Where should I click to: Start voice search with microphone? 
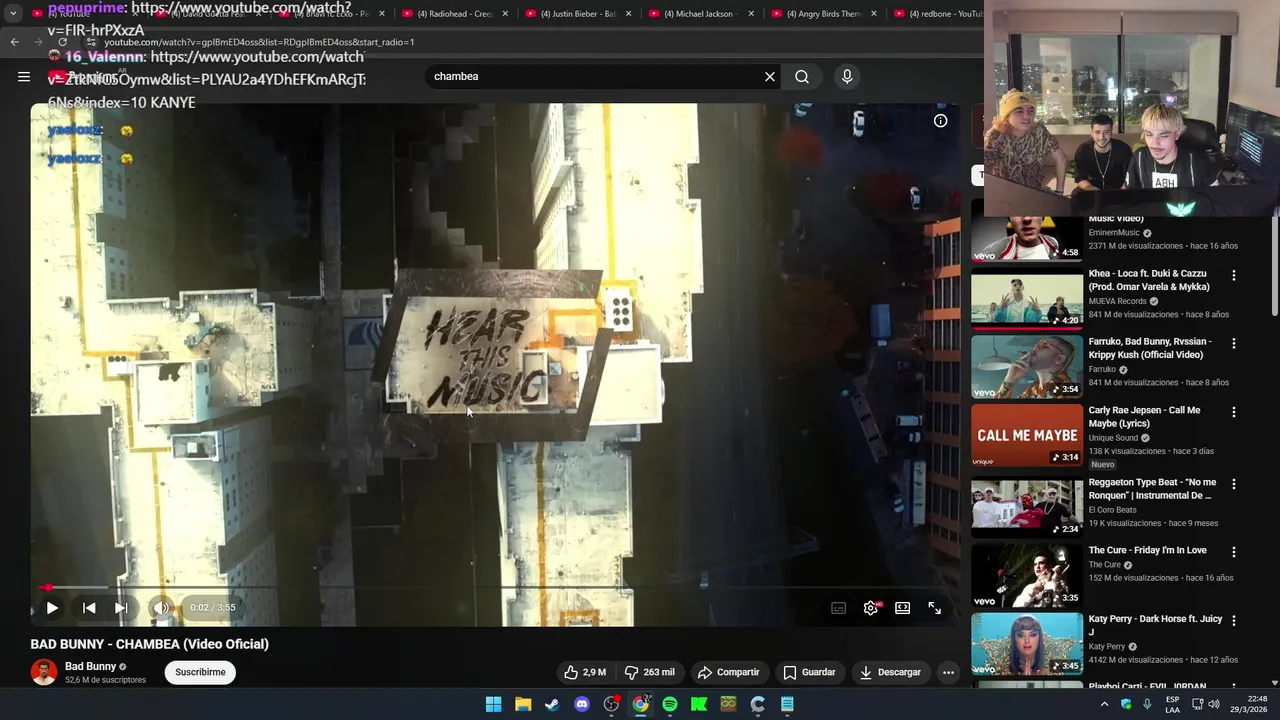[847, 76]
